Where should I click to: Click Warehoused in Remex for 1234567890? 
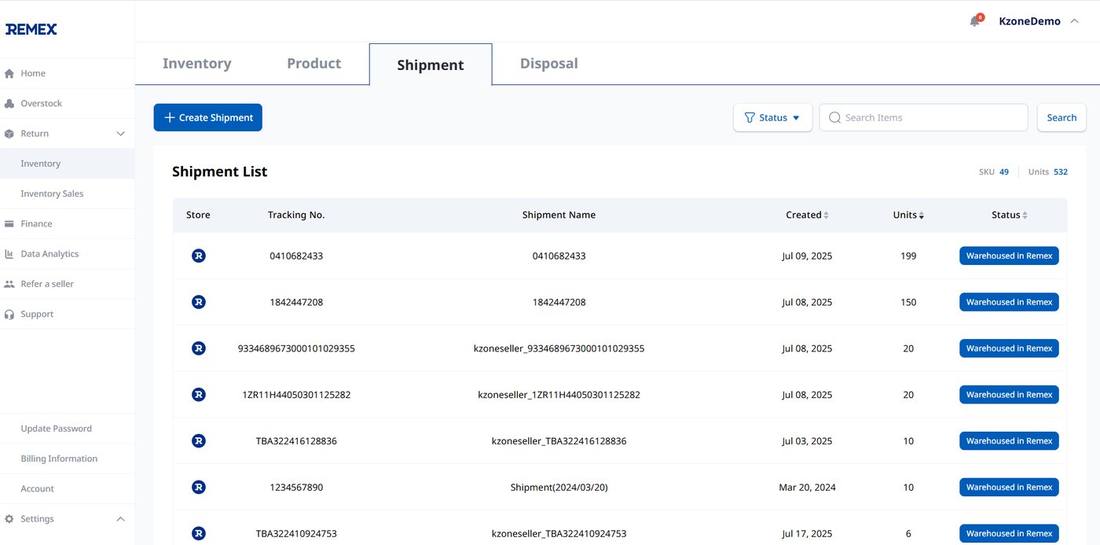pyautogui.click(x=1009, y=487)
